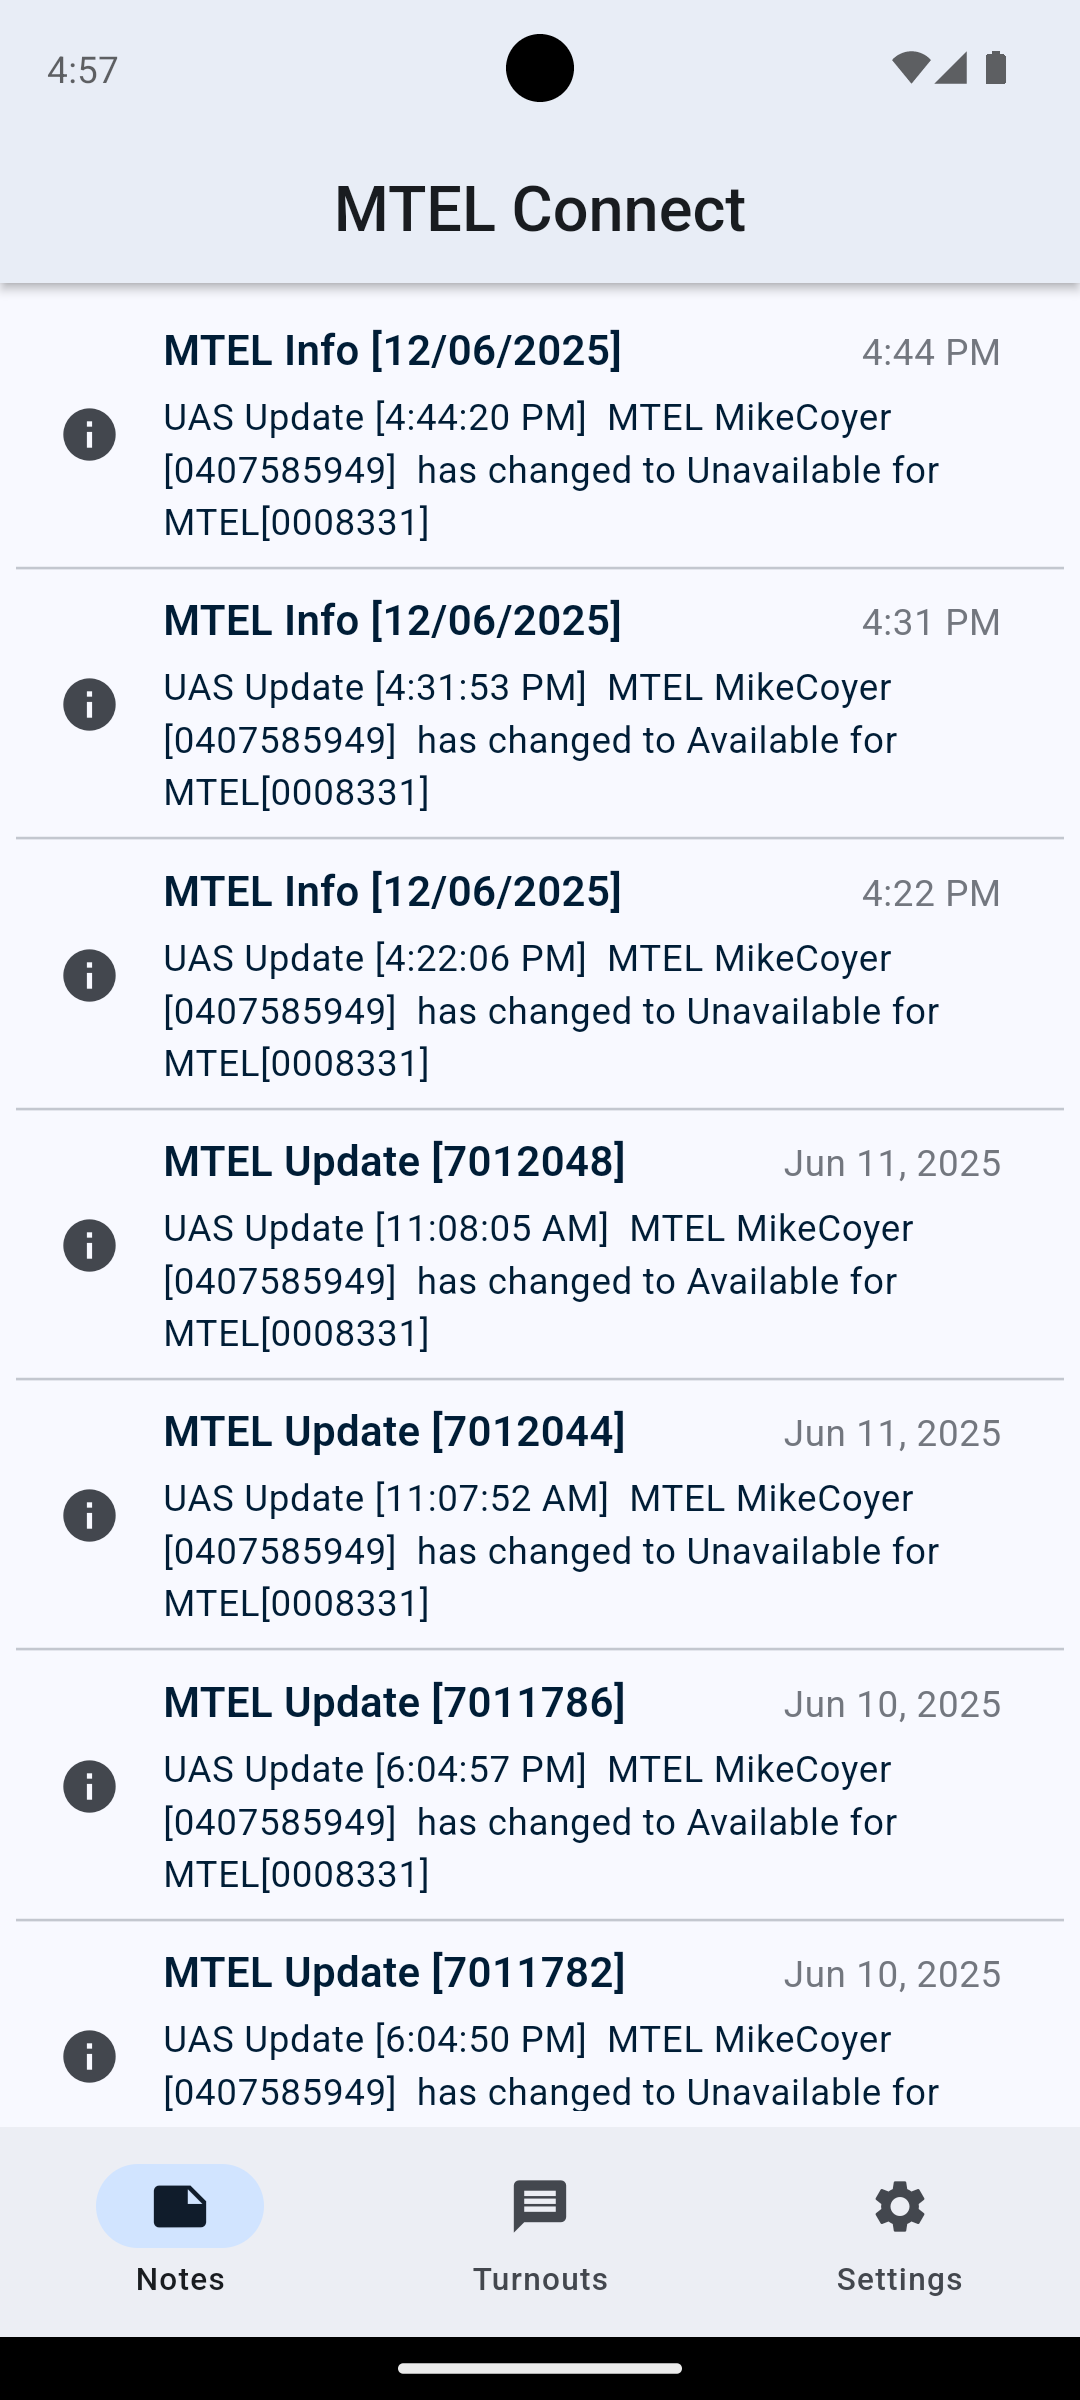Select MTEL Update [7012044] title
Screen dimensions: 1080x2400
(394, 1431)
